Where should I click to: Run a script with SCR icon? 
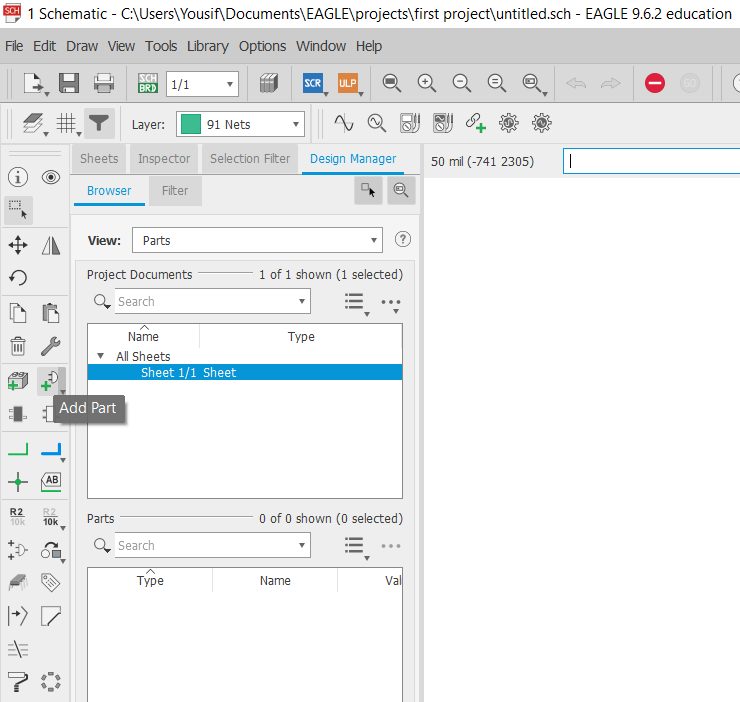point(313,84)
